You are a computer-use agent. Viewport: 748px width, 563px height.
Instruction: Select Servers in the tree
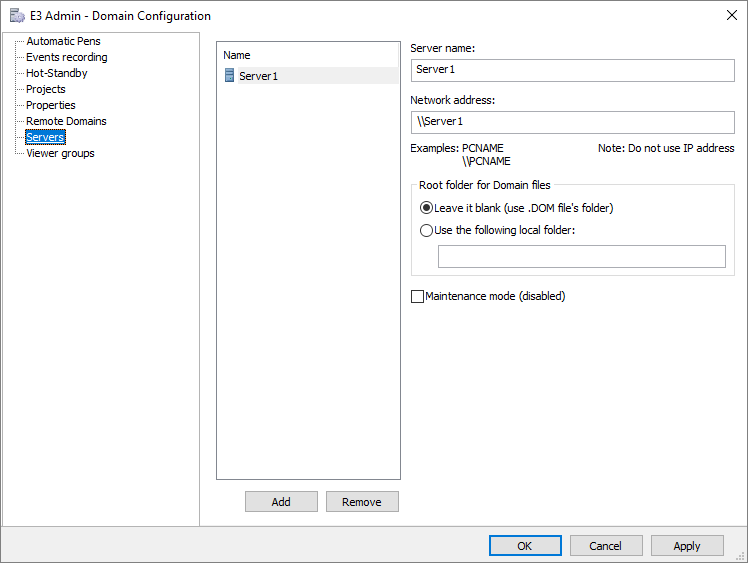pos(45,137)
